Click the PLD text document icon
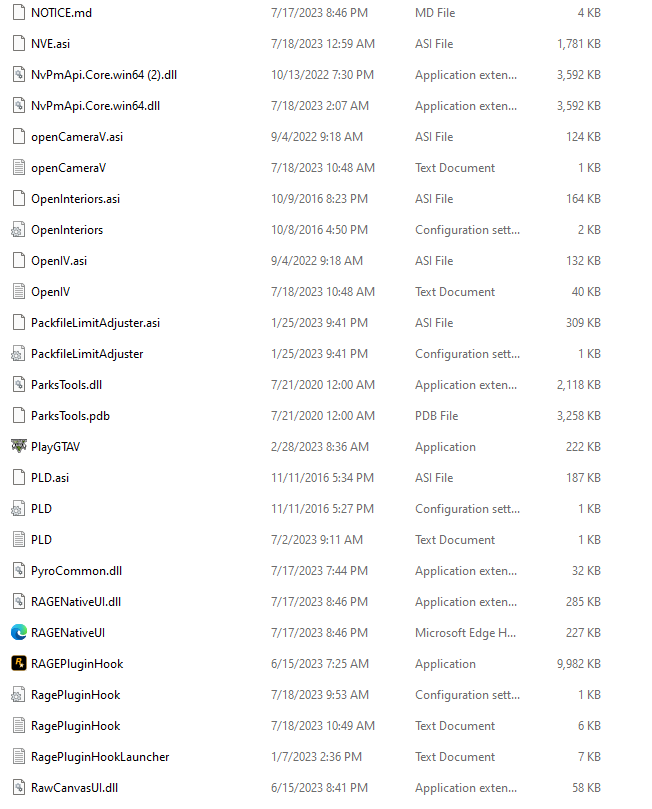The height and width of the screenshot is (809, 652). click(x=19, y=539)
